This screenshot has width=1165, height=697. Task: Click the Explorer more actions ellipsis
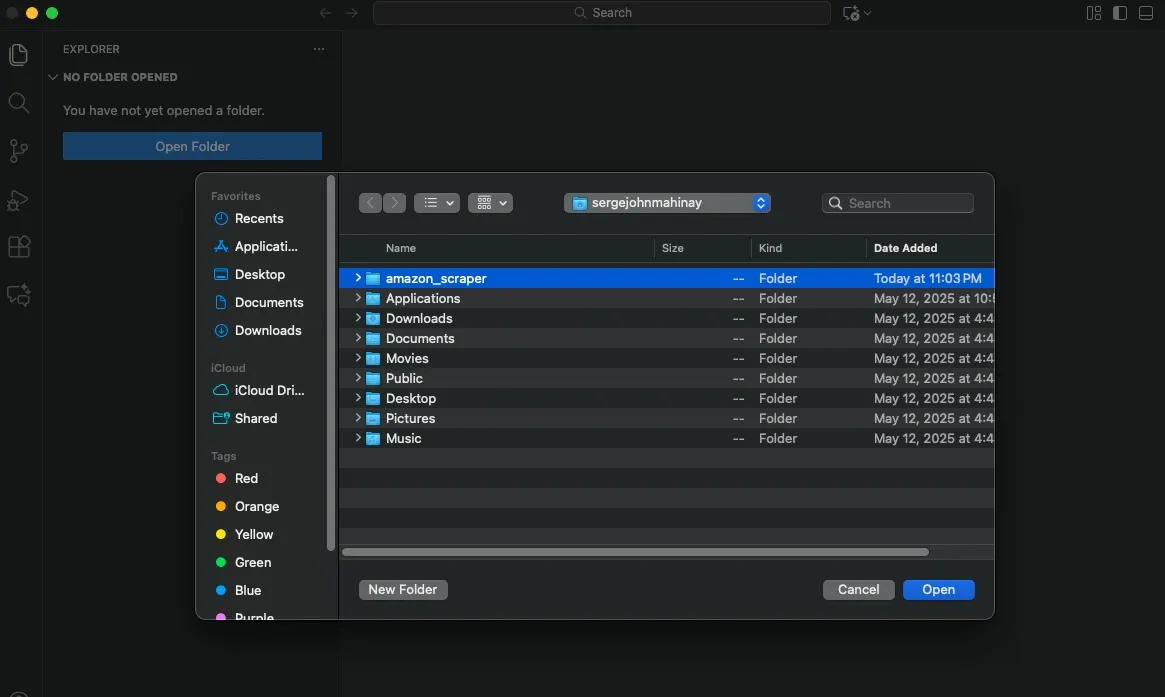[319, 49]
